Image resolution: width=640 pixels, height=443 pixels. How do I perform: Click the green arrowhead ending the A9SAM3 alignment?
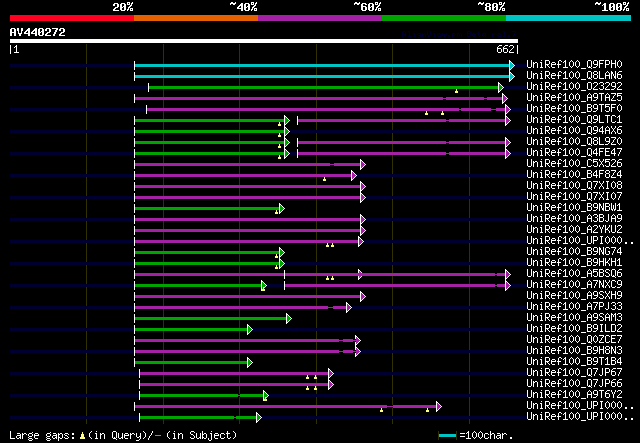tap(289, 318)
